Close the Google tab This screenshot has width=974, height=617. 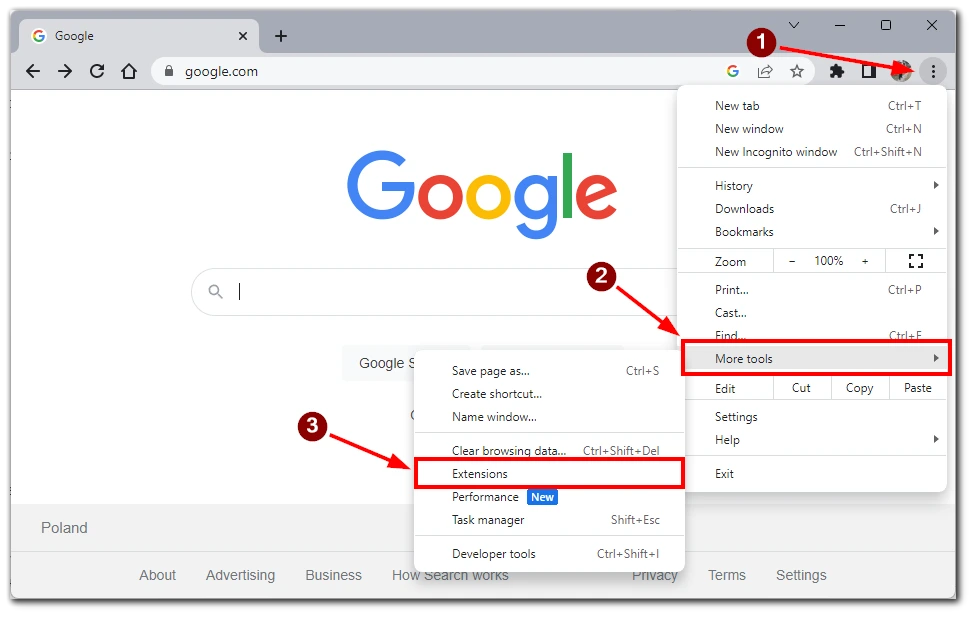tap(243, 36)
